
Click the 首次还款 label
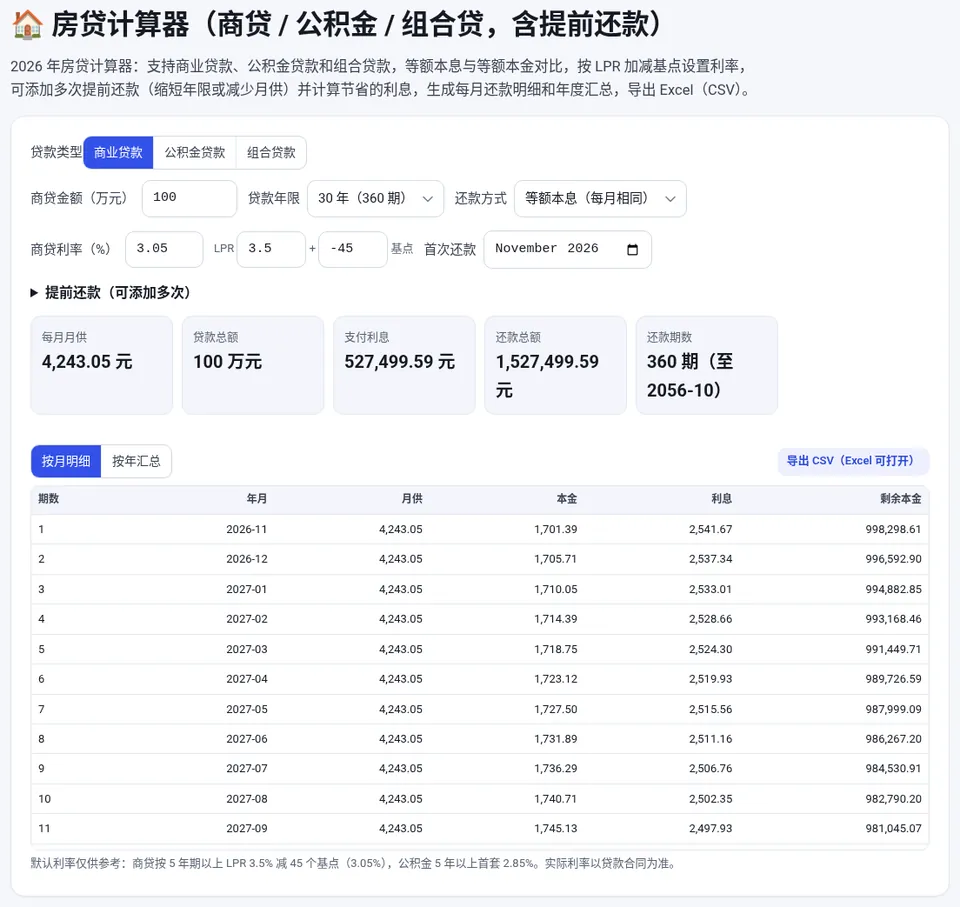(450, 249)
